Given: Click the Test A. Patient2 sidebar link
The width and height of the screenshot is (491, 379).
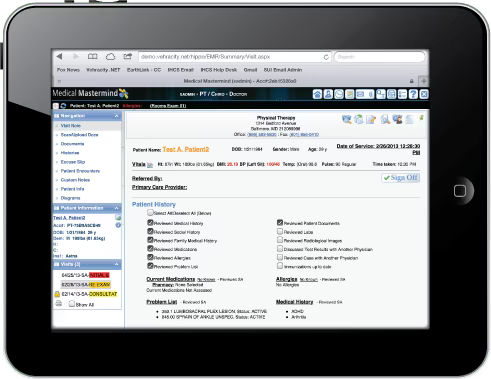Looking at the screenshot, I should pos(69,218).
